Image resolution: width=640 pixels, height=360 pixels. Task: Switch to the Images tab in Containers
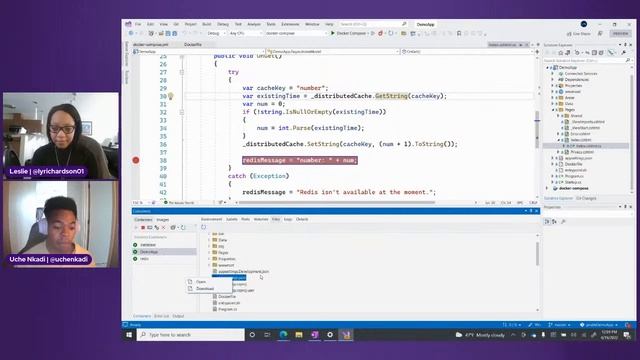pyautogui.click(x=162, y=220)
